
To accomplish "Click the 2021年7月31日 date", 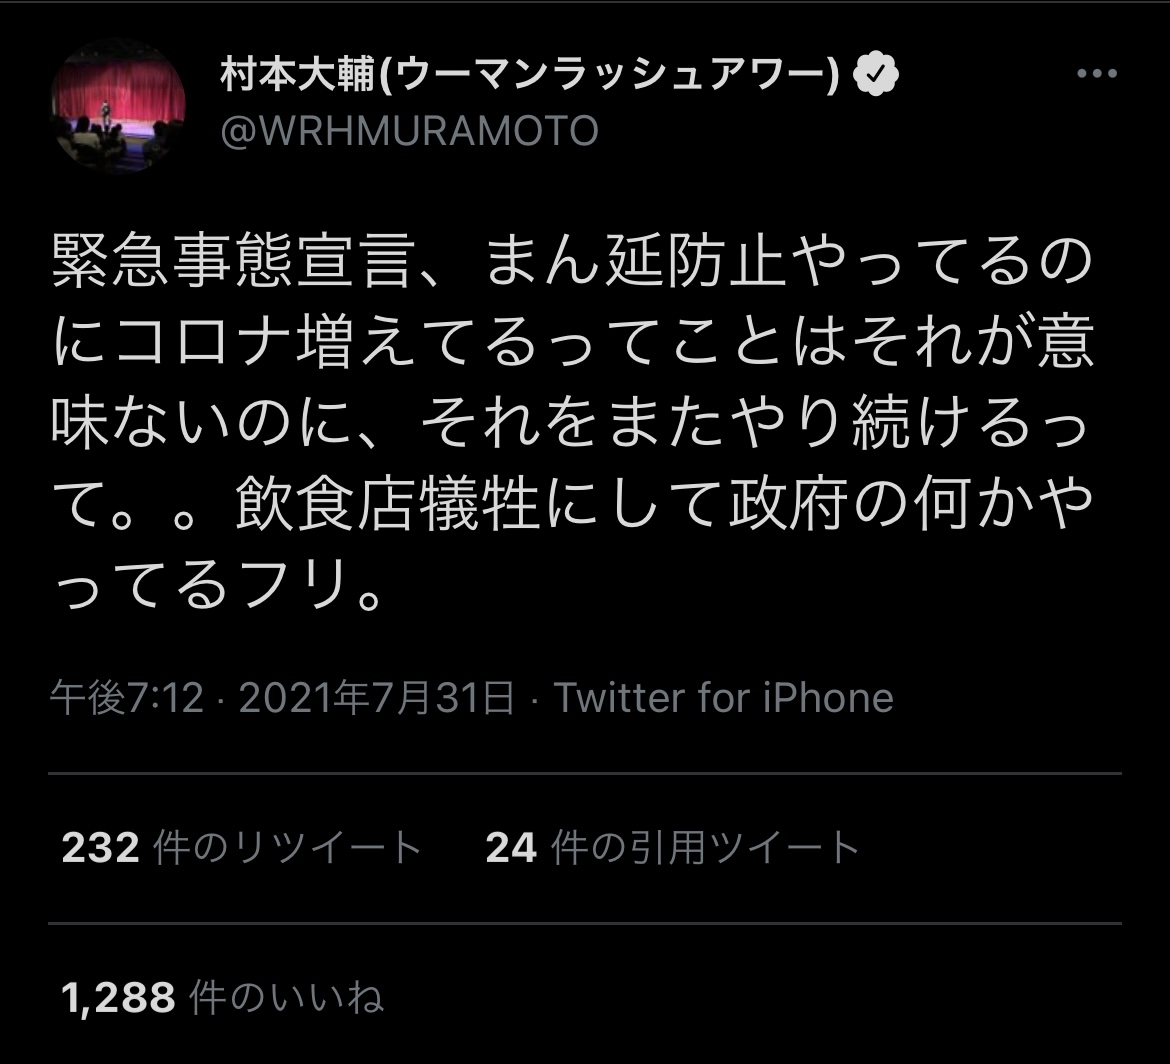I will tap(377, 698).
